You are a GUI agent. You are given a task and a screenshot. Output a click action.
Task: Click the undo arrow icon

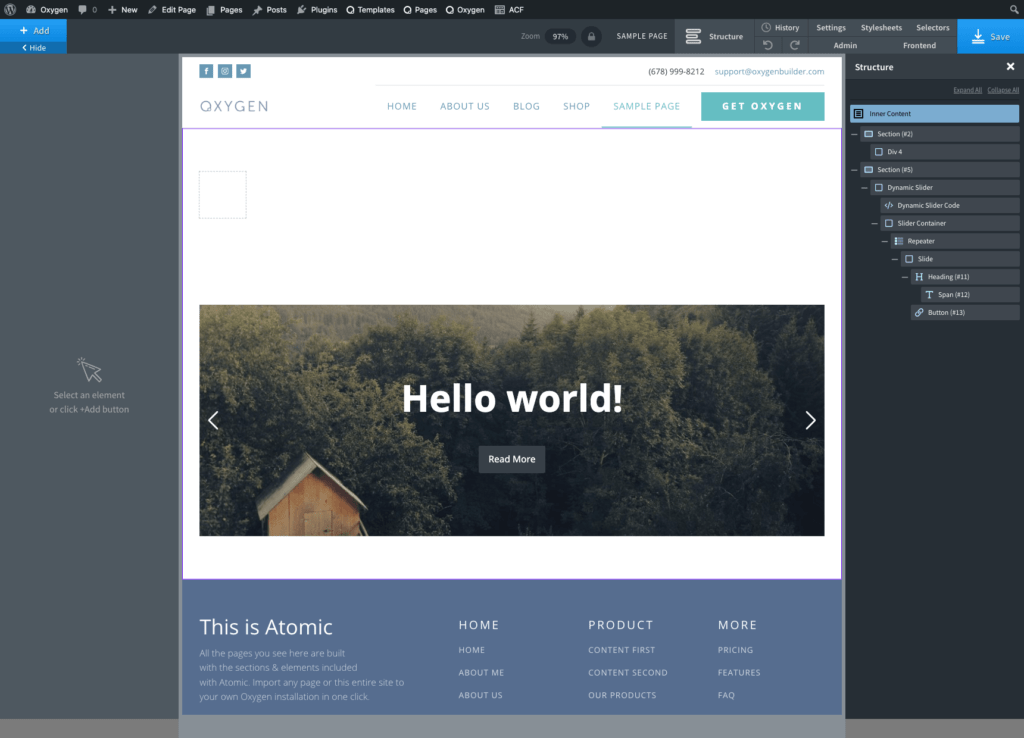[x=768, y=45]
